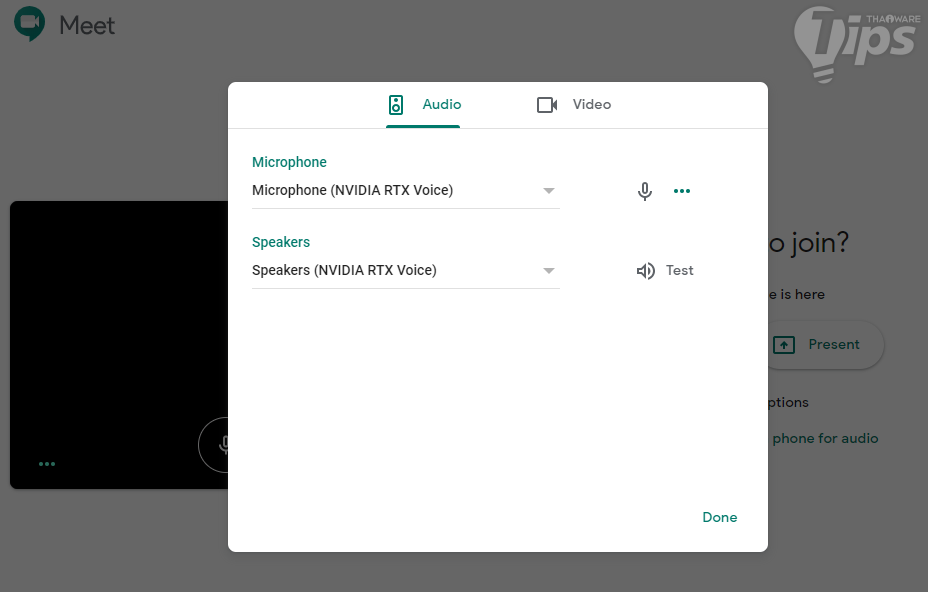This screenshot has height=592, width=928.
Task: Open the Speakers device dropdown
Action: pos(405,271)
